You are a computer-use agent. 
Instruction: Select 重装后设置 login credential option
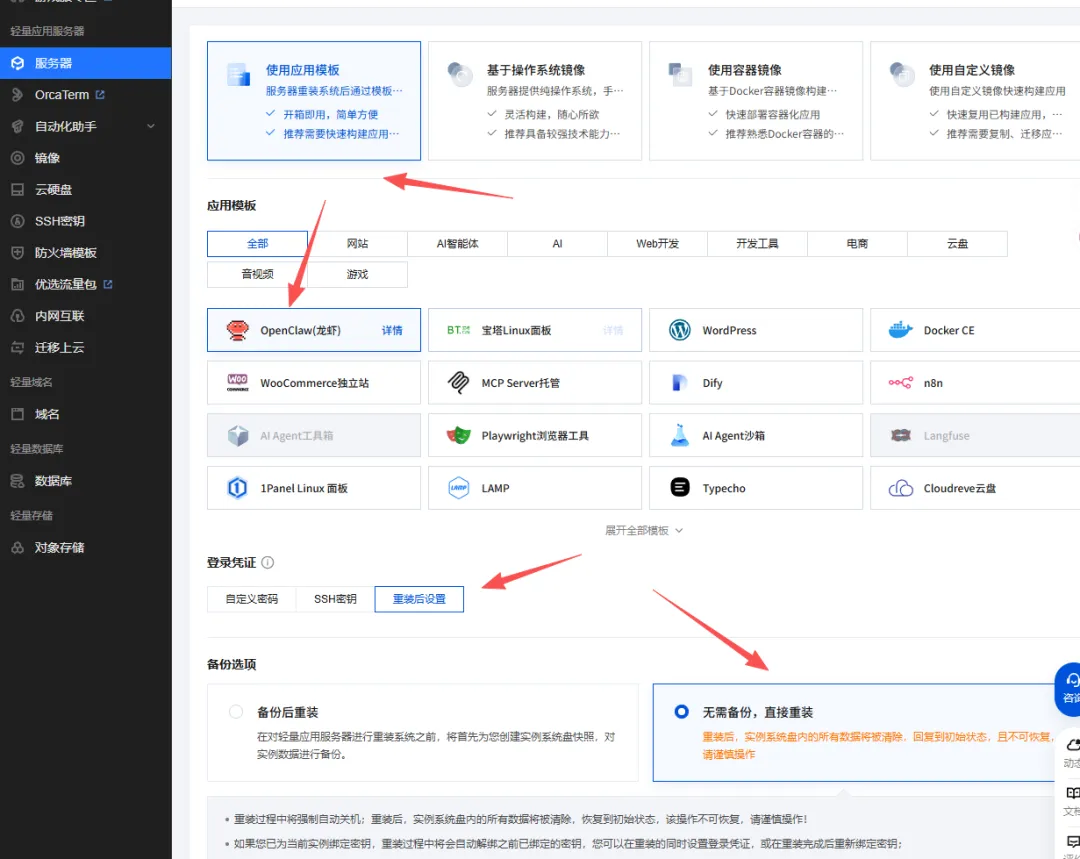click(x=419, y=599)
